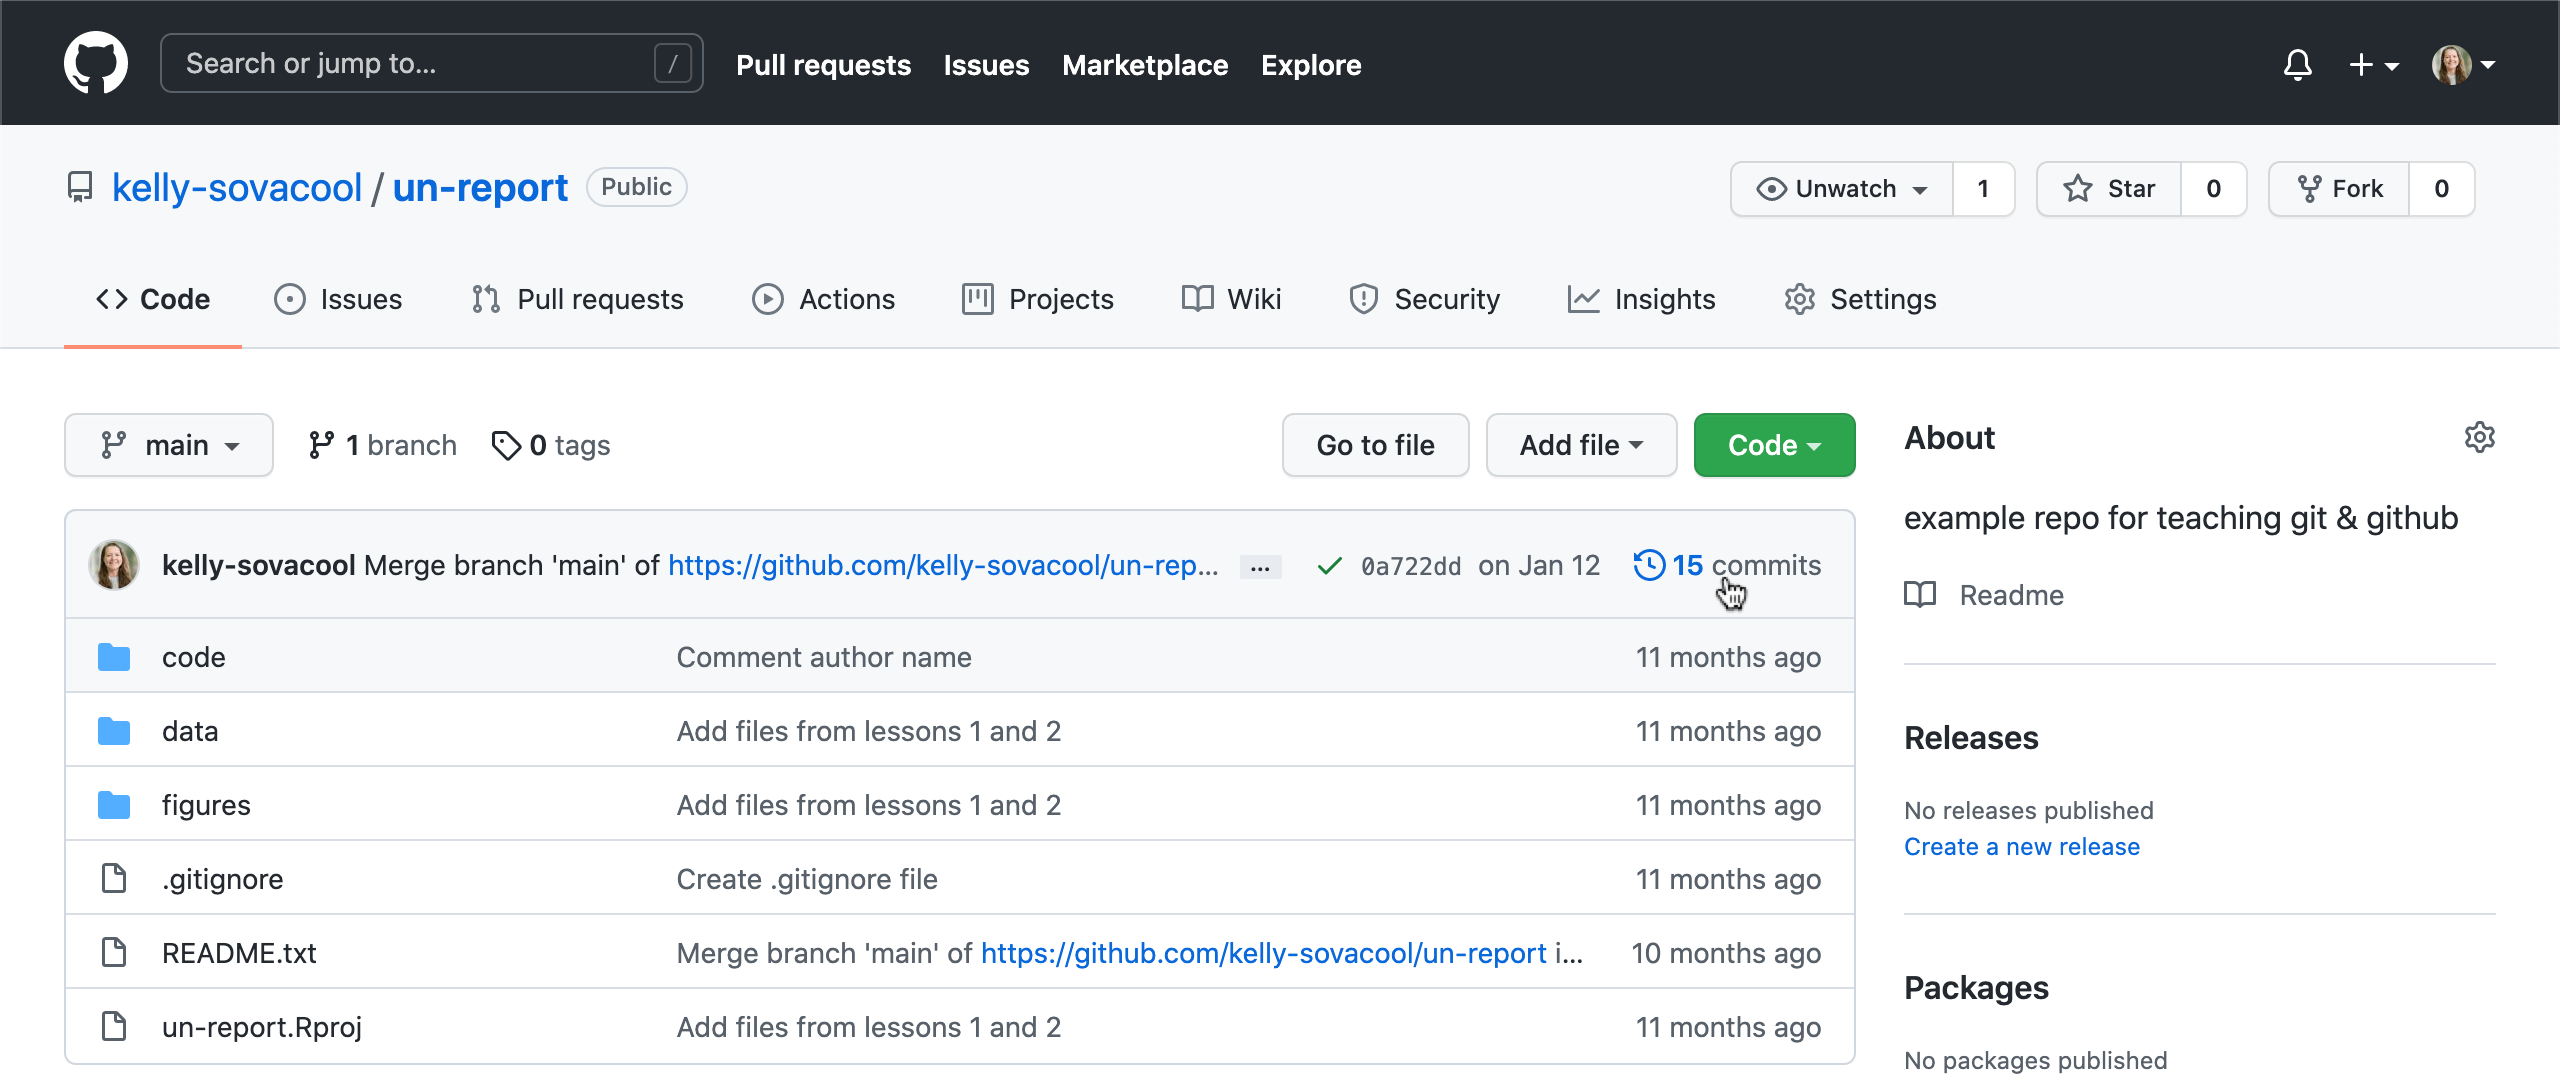Click the commit history clock icon
This screenshot has height=1086, width=2560.
[1648, 565]
